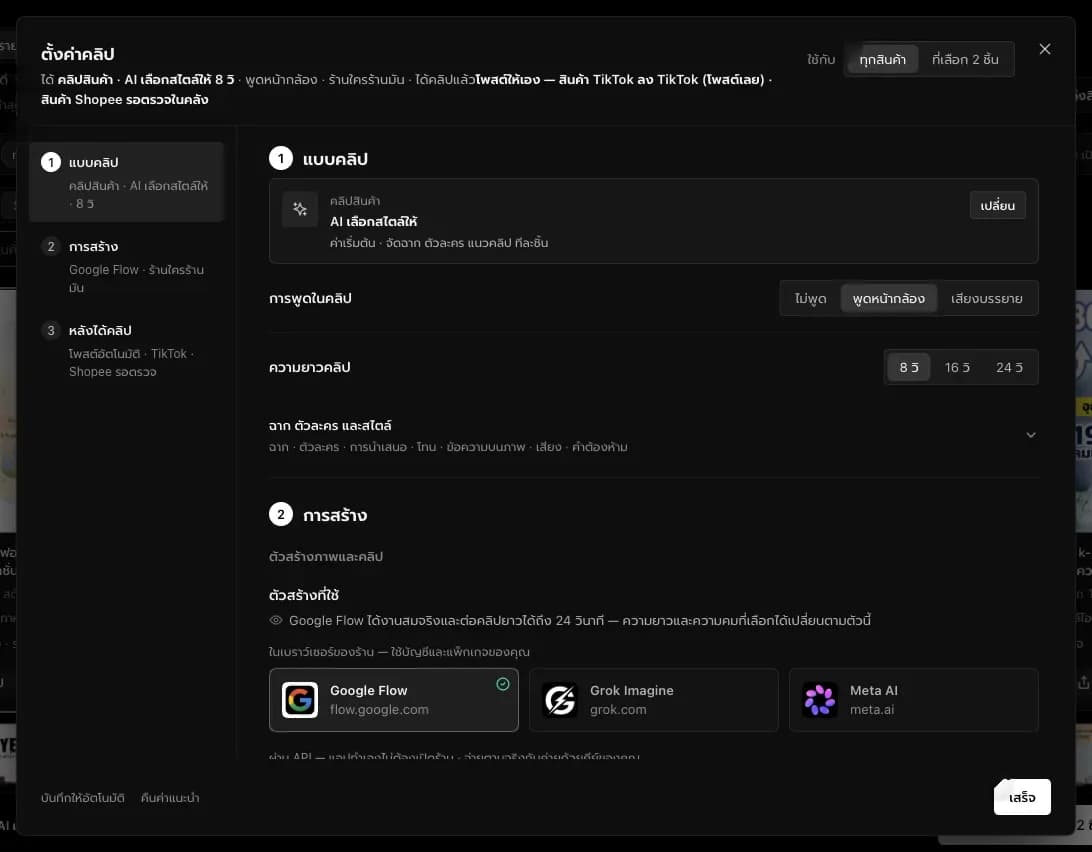Expand the "ฉาก ตัวละคร และสไตล์" chevron
Screen dimensions: 1092x852
tap(1031, 435)
